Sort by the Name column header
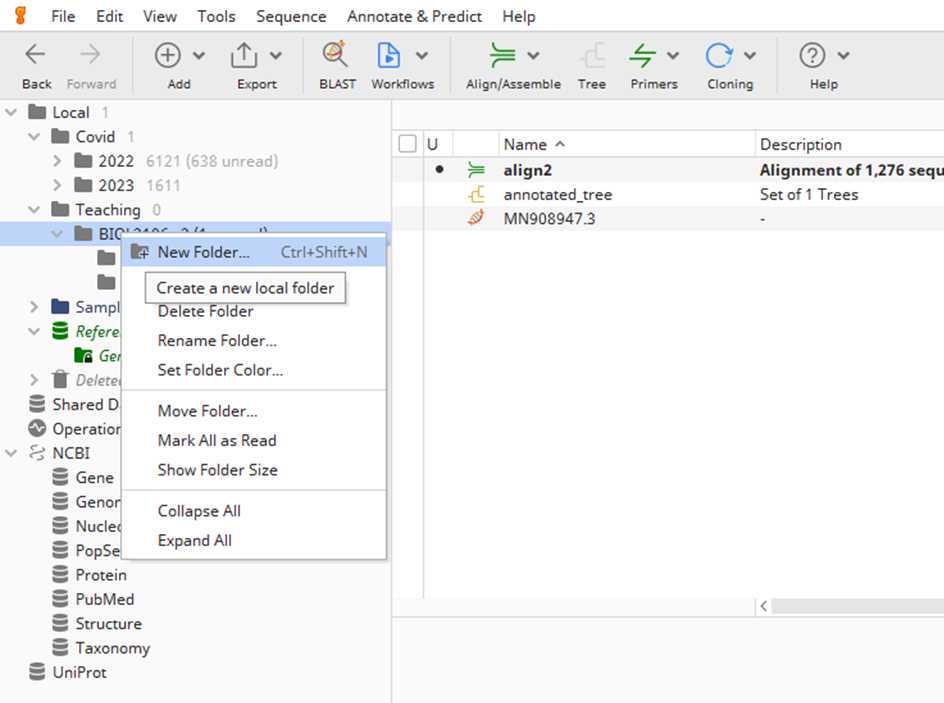This screenshot has width=944, height=703. pyautogui.click(x=626, y=144)
